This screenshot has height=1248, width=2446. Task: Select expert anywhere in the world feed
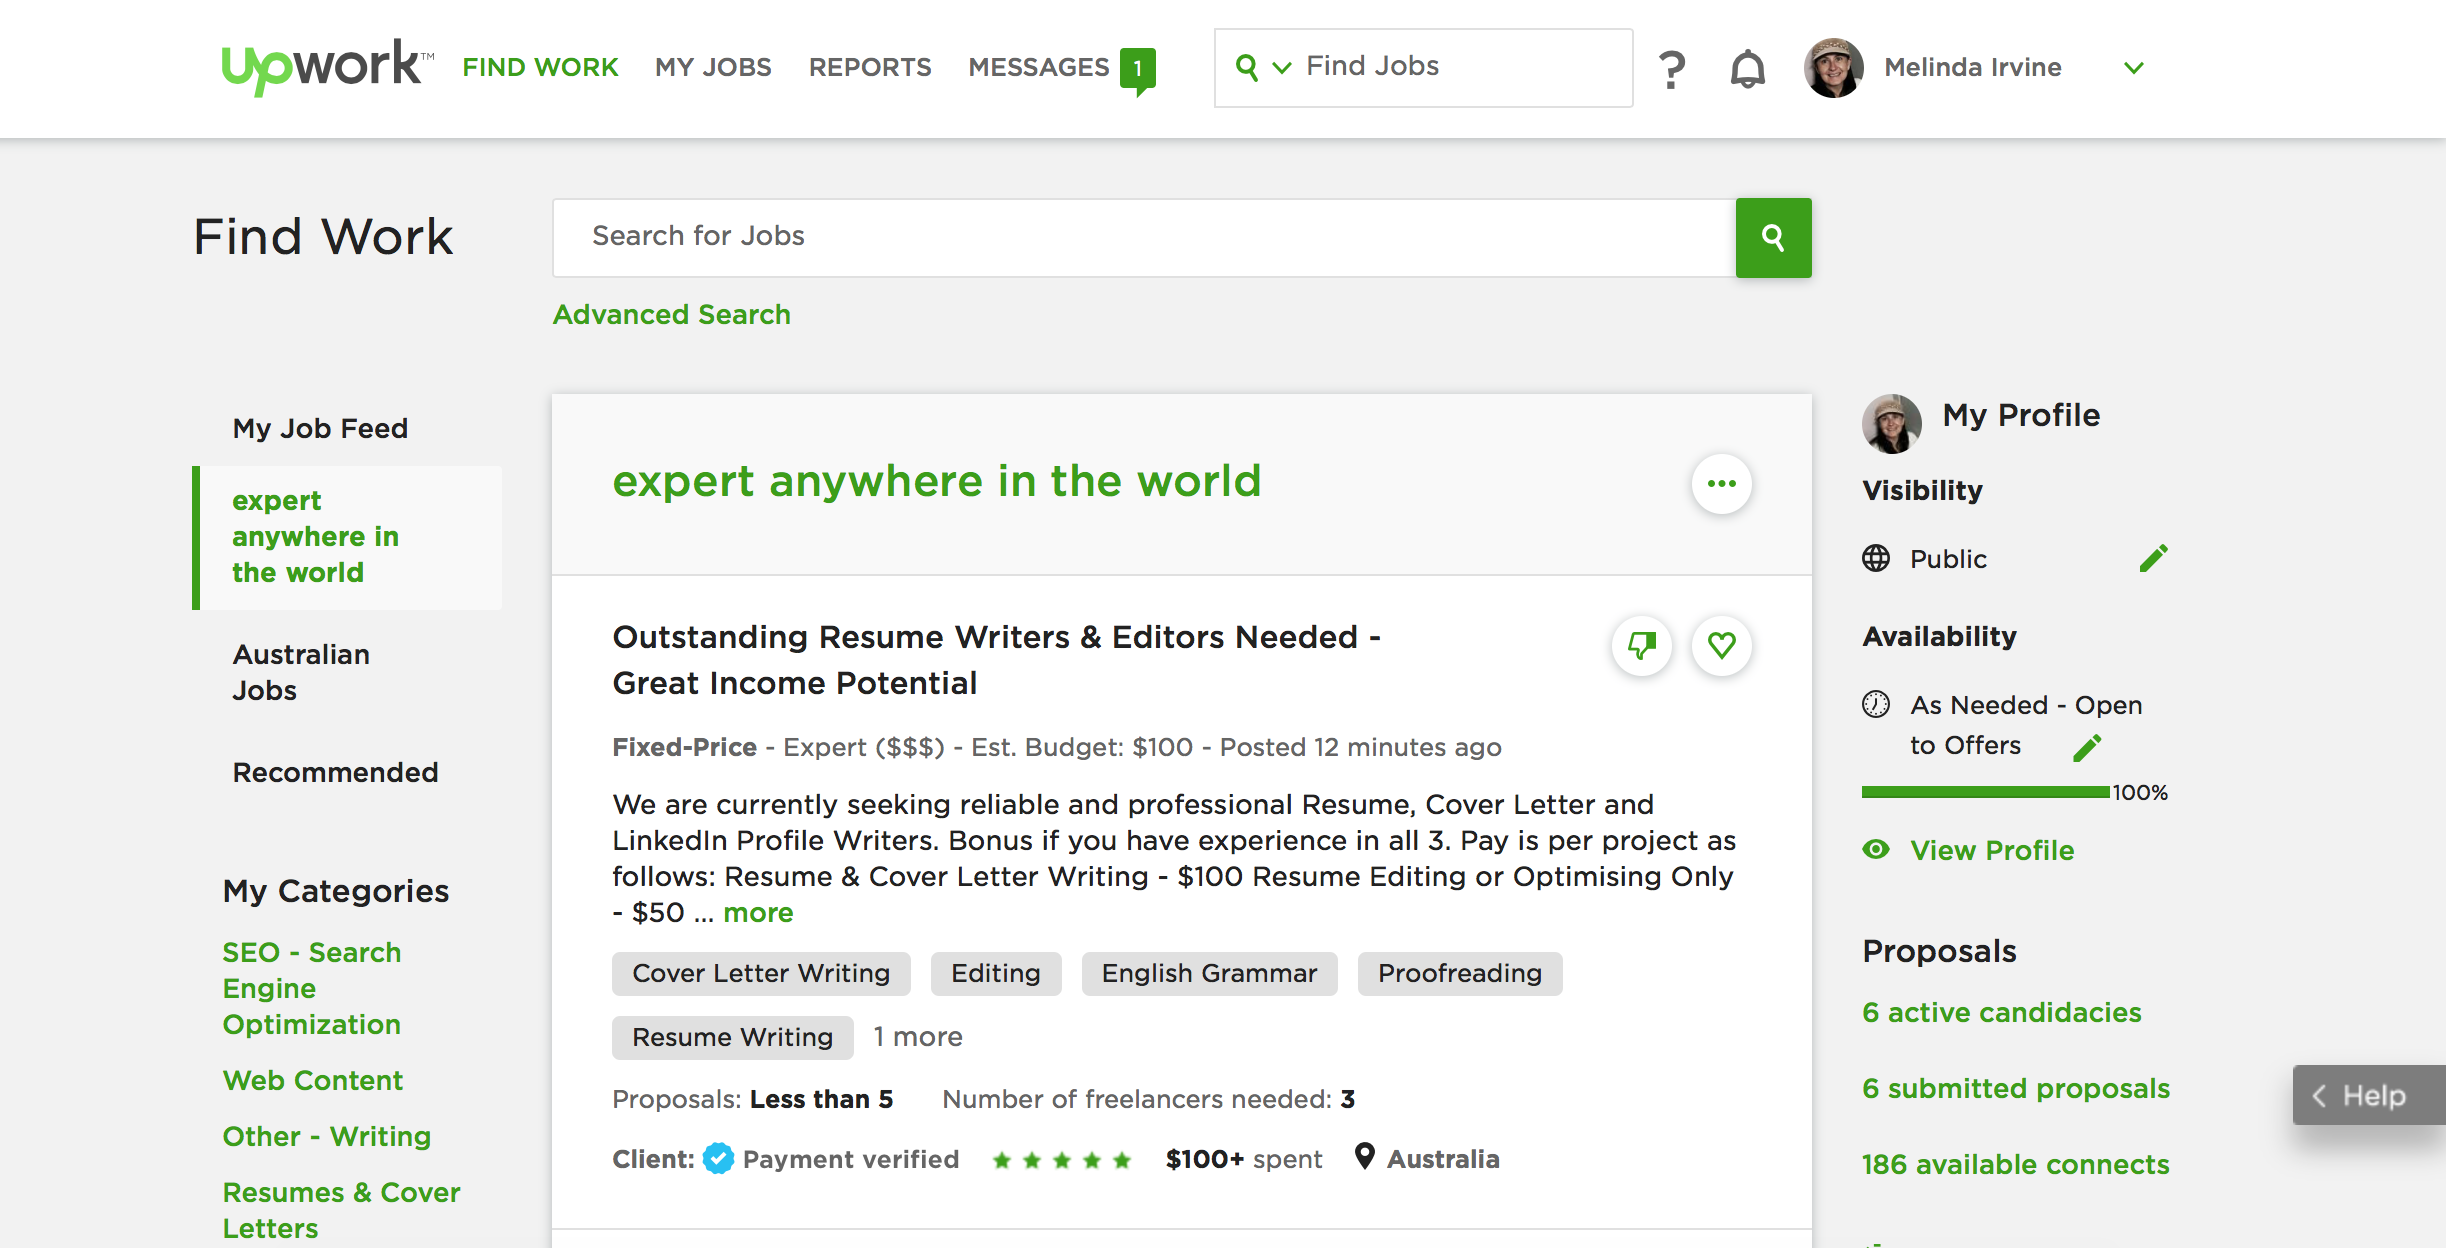pyautogui.click(x=347, y=537)
